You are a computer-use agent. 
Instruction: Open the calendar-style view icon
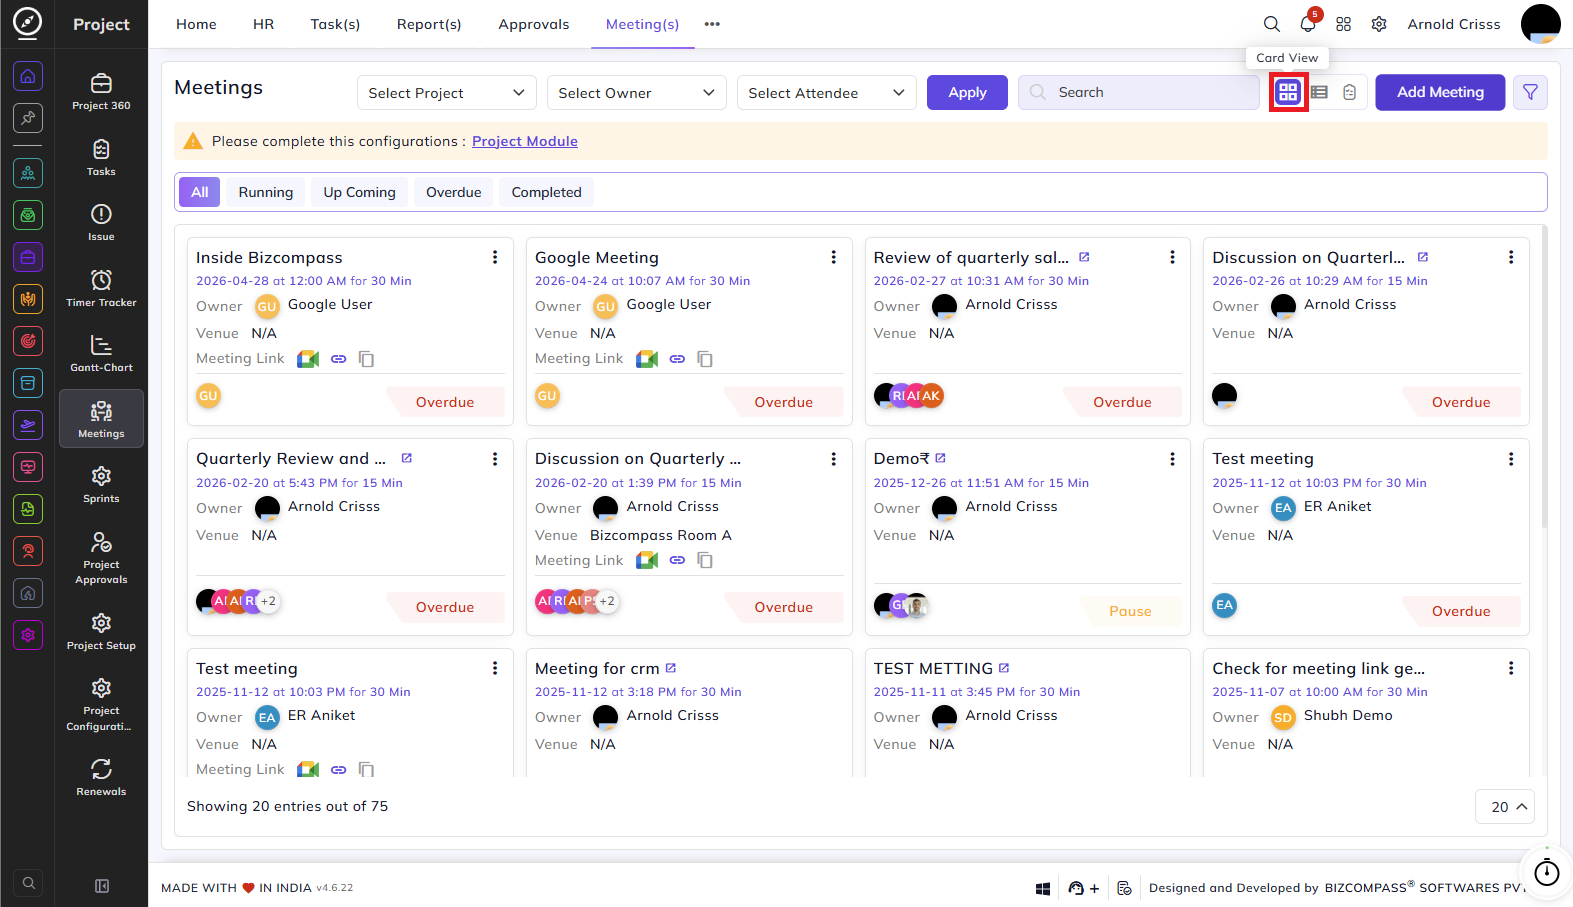(1349, 92)
